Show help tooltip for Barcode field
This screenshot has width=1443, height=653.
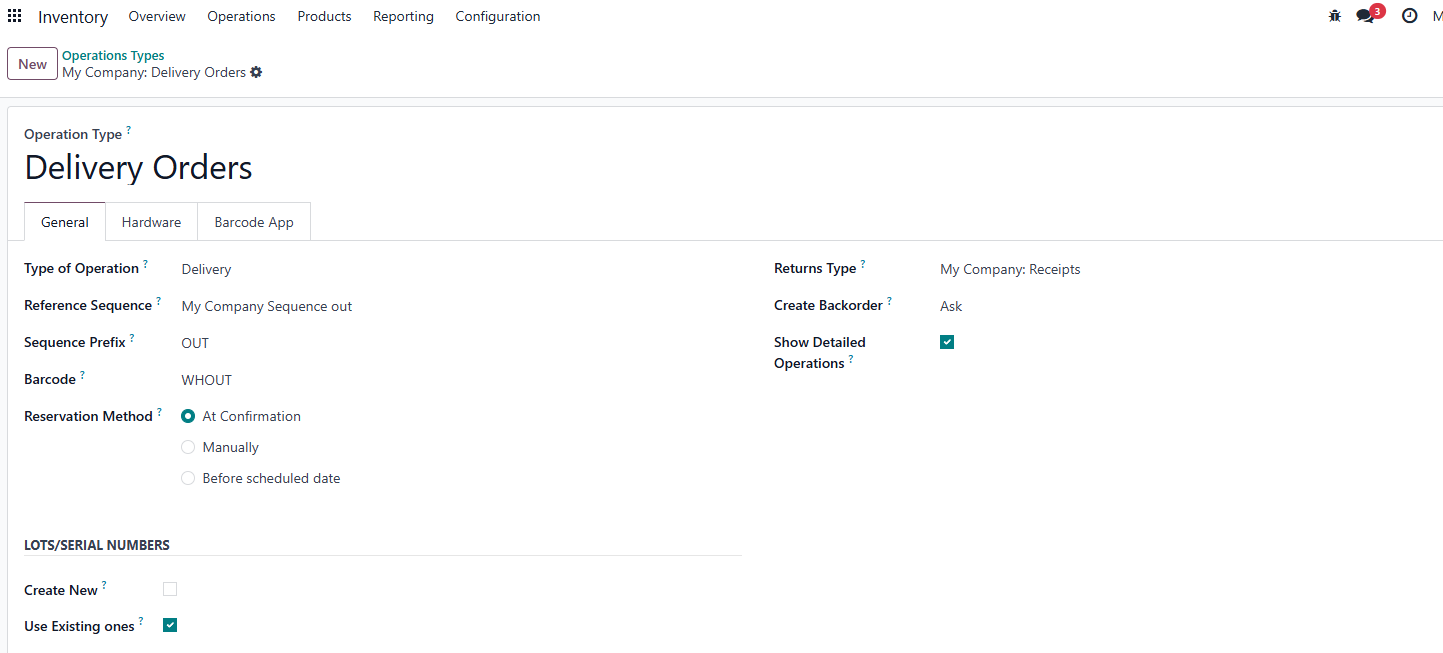82,375
